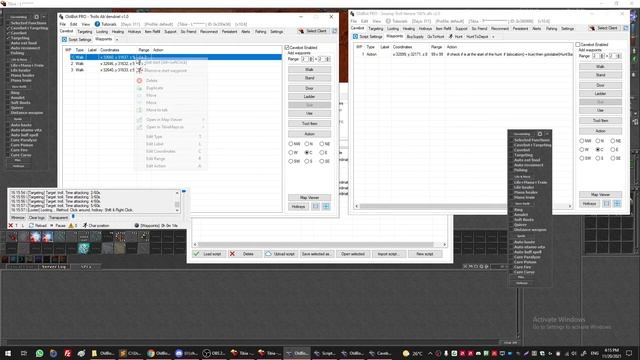Click Clear logs button in log panel

pyautogui.click(x=37, y=218)
